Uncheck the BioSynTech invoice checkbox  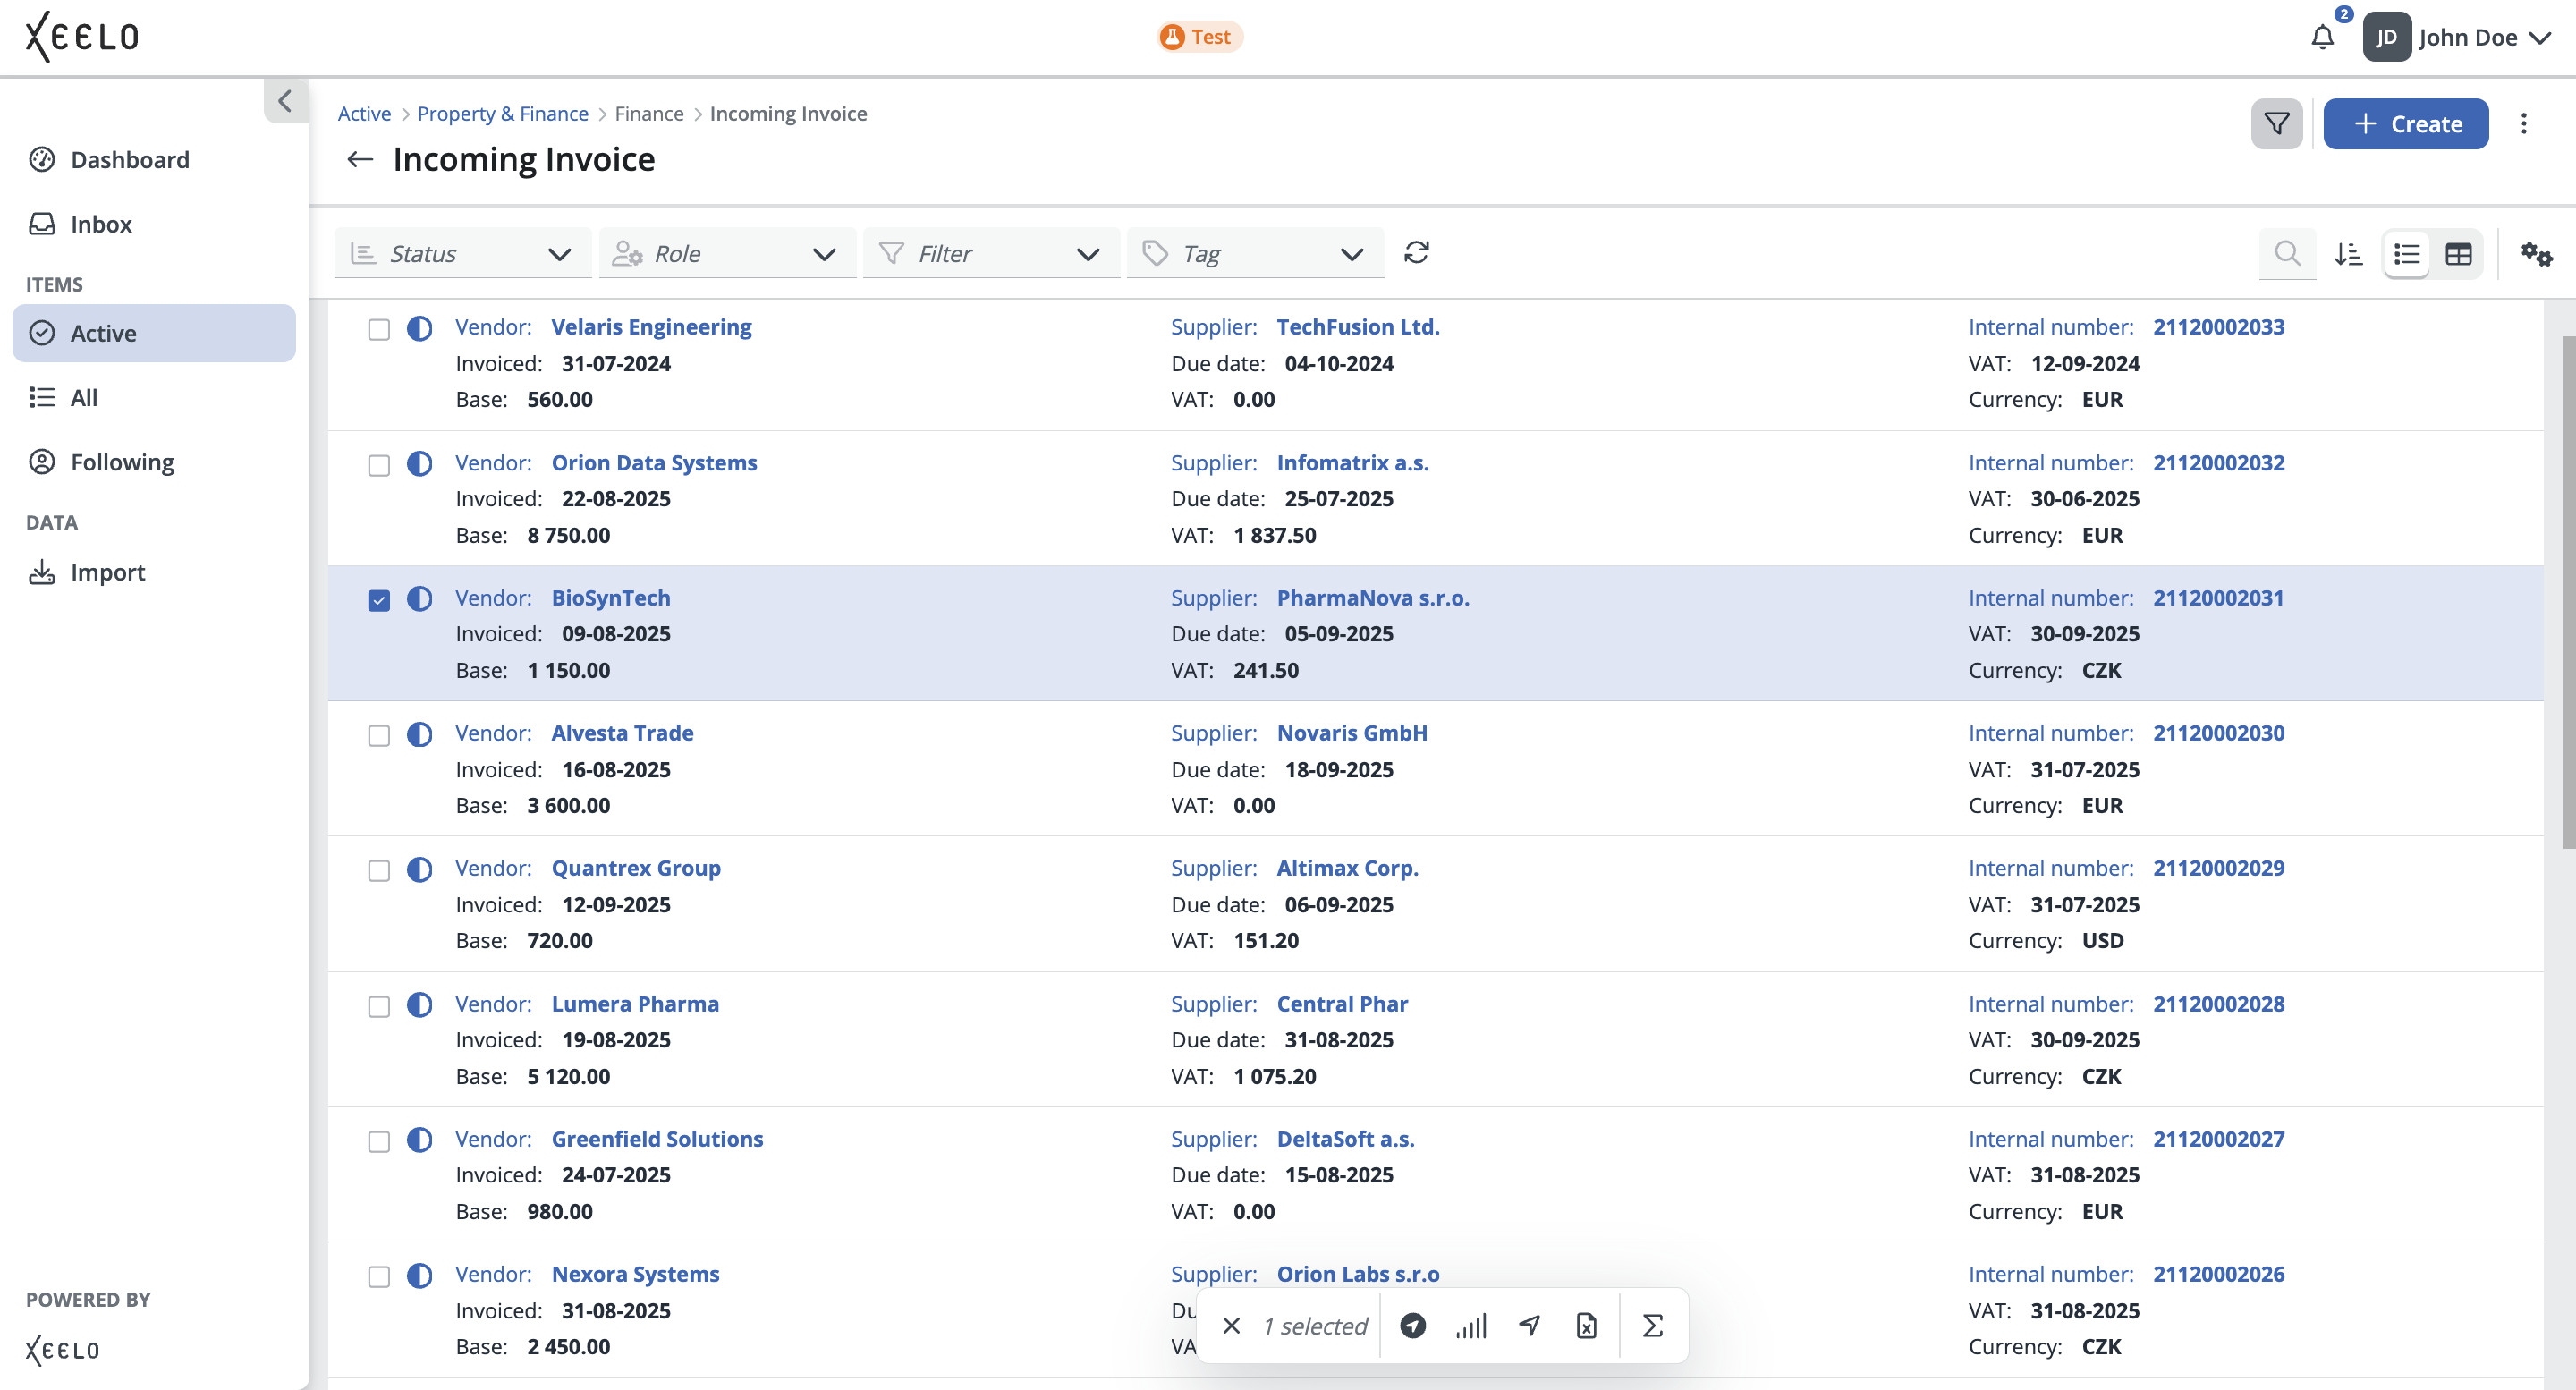[x=379, y=600]
